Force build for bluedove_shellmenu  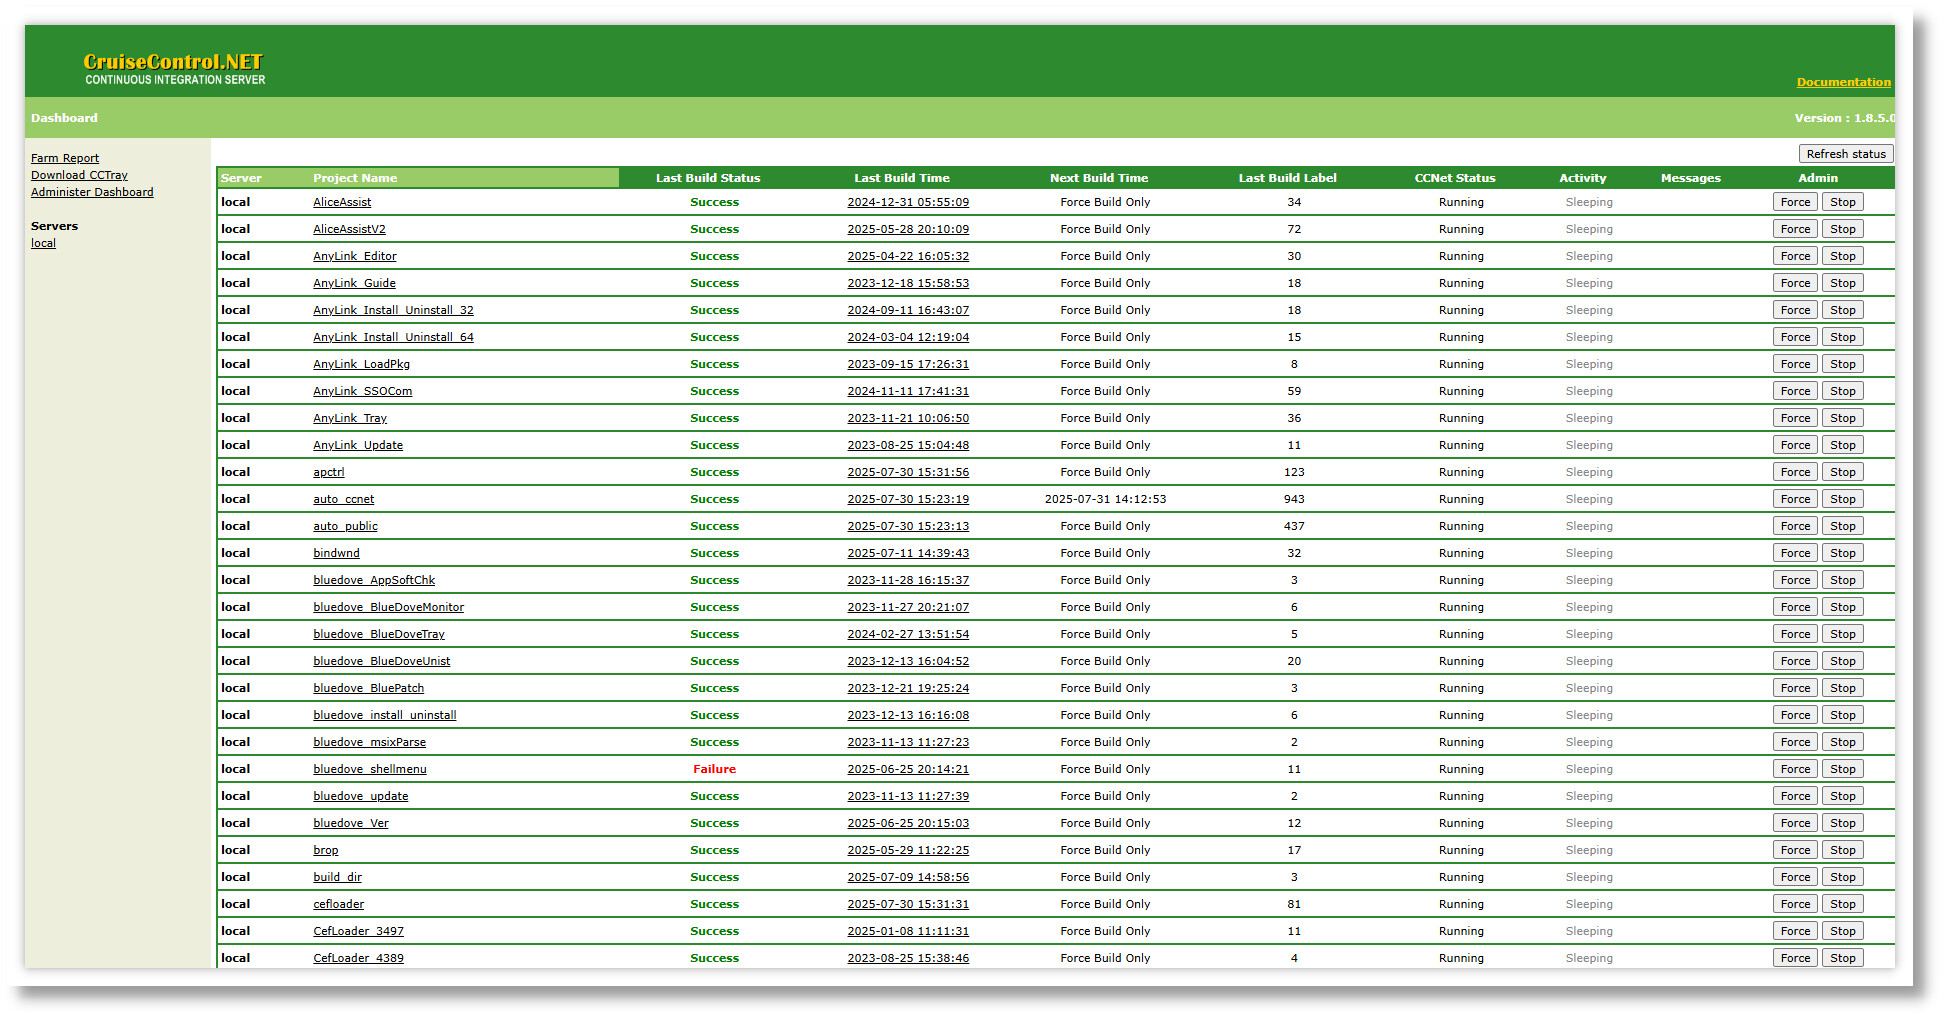click(x=1795, y=769)
